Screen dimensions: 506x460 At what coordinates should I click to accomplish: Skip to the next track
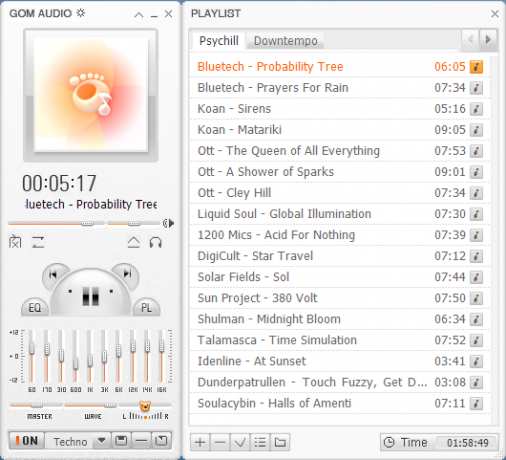point(127,274)
